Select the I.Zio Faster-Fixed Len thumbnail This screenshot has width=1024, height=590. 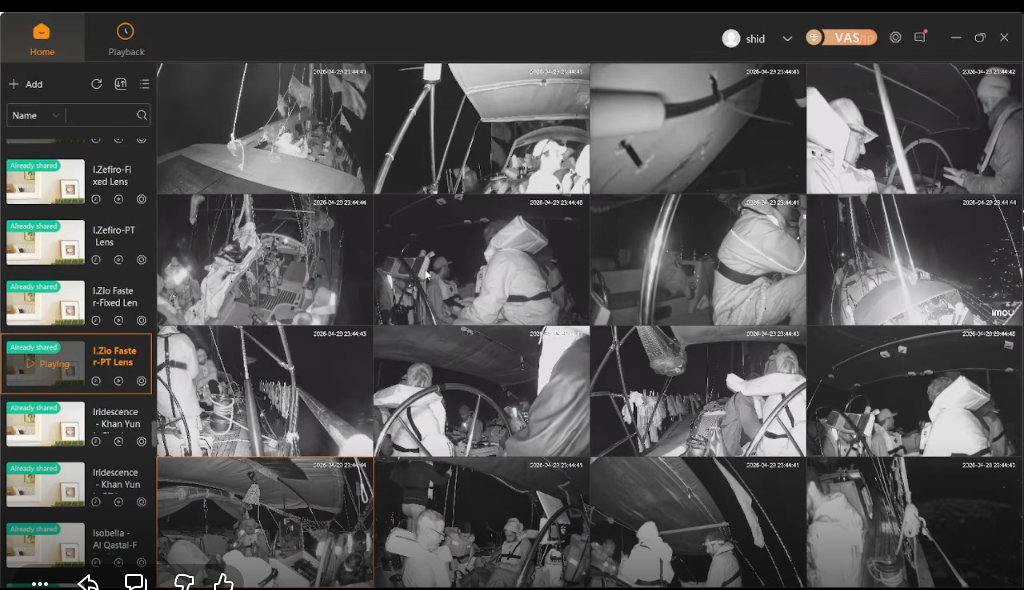pos(46,303)
